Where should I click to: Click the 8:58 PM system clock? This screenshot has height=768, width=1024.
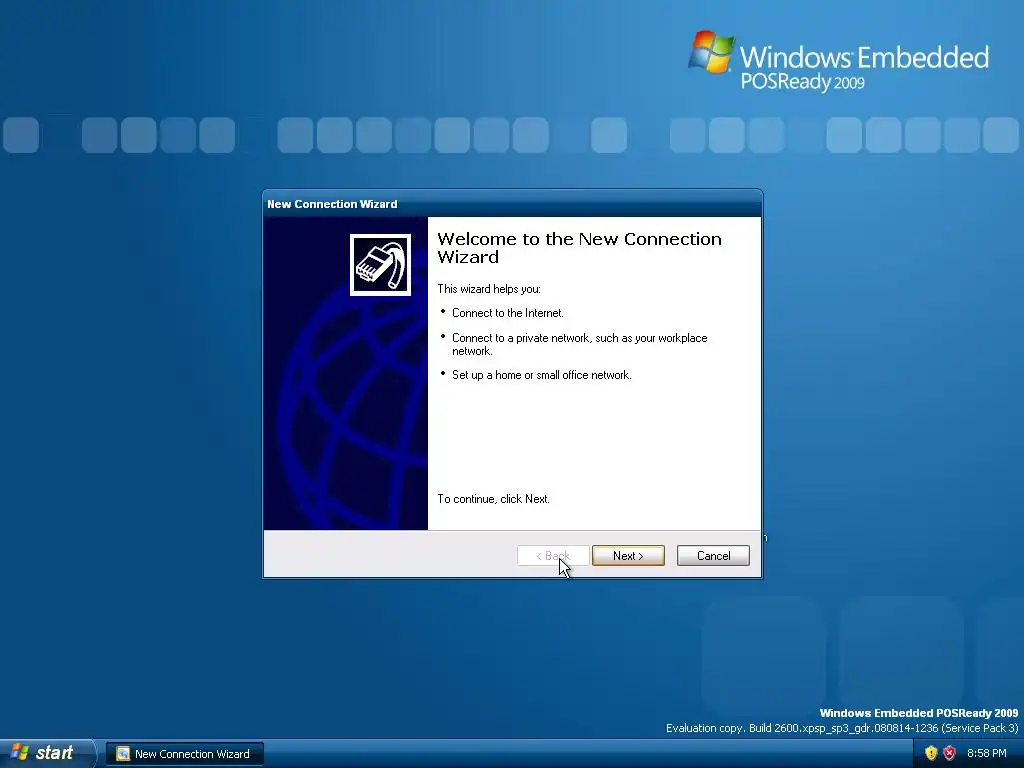[986, 753]
